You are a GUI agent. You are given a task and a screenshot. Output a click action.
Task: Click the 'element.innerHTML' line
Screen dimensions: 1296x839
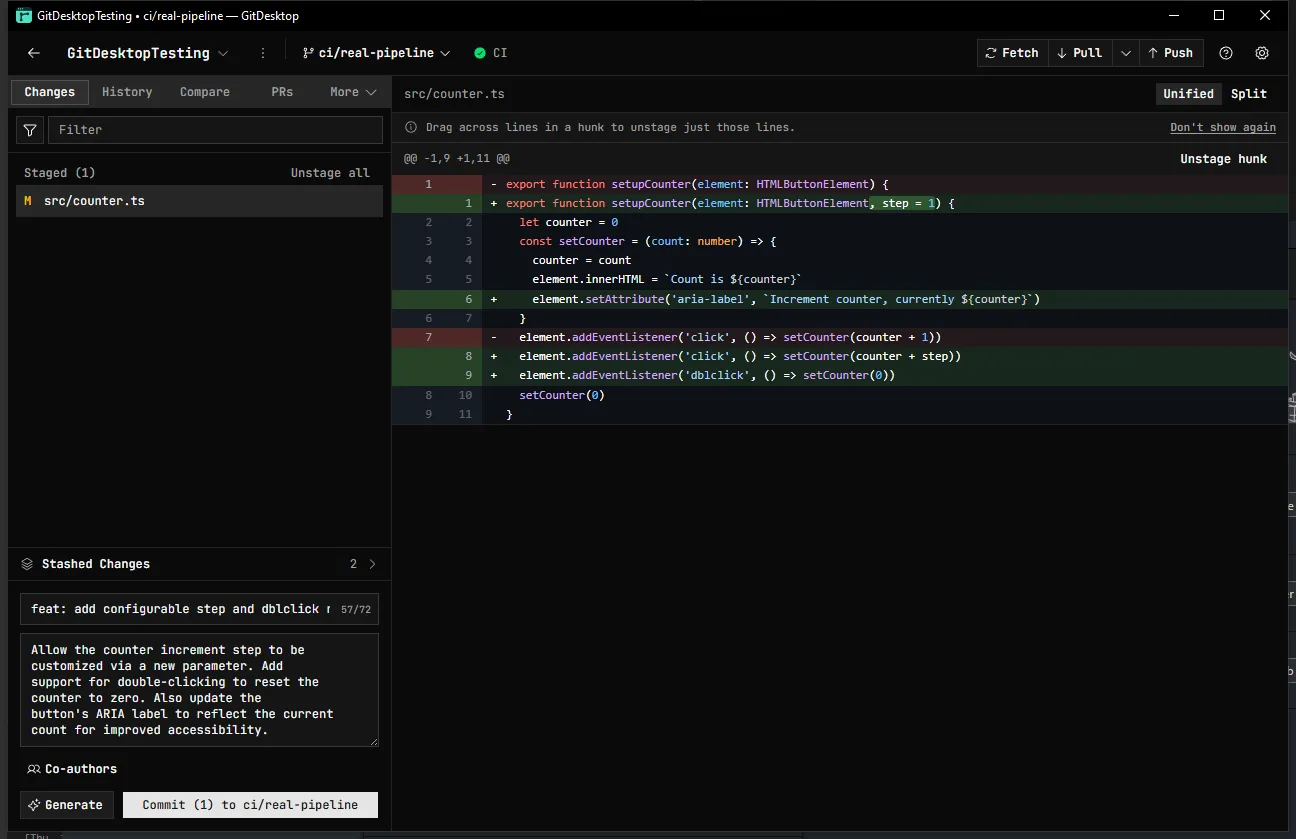[840, 280]
